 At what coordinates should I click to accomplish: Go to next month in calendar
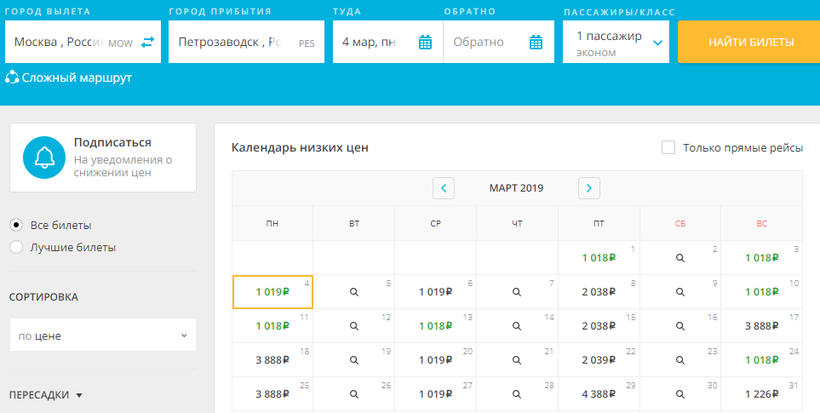point(589,188)
